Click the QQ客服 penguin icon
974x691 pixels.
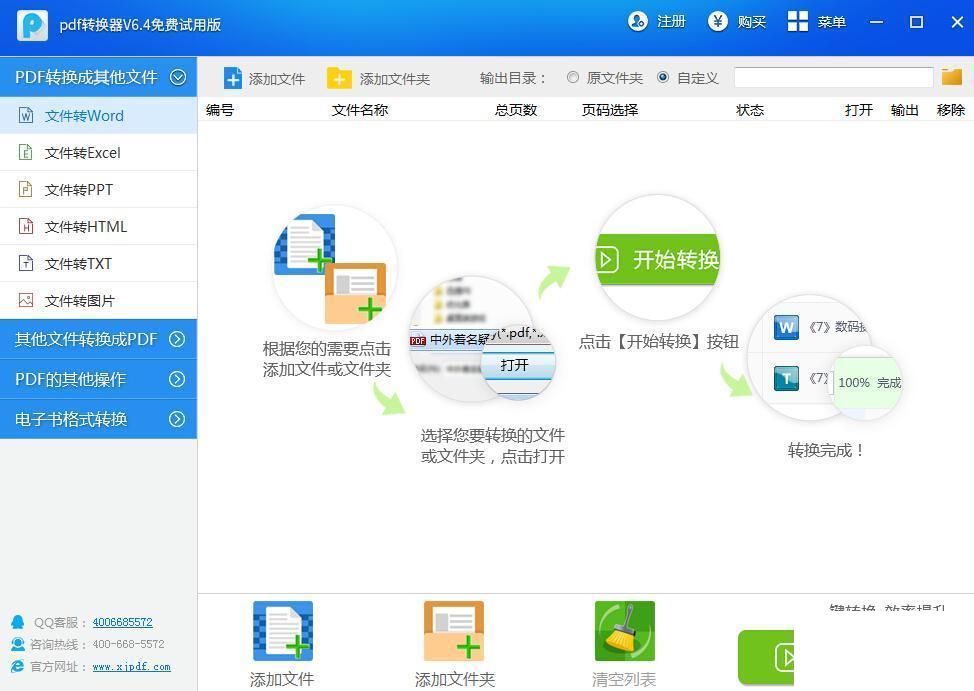[17, 622]
